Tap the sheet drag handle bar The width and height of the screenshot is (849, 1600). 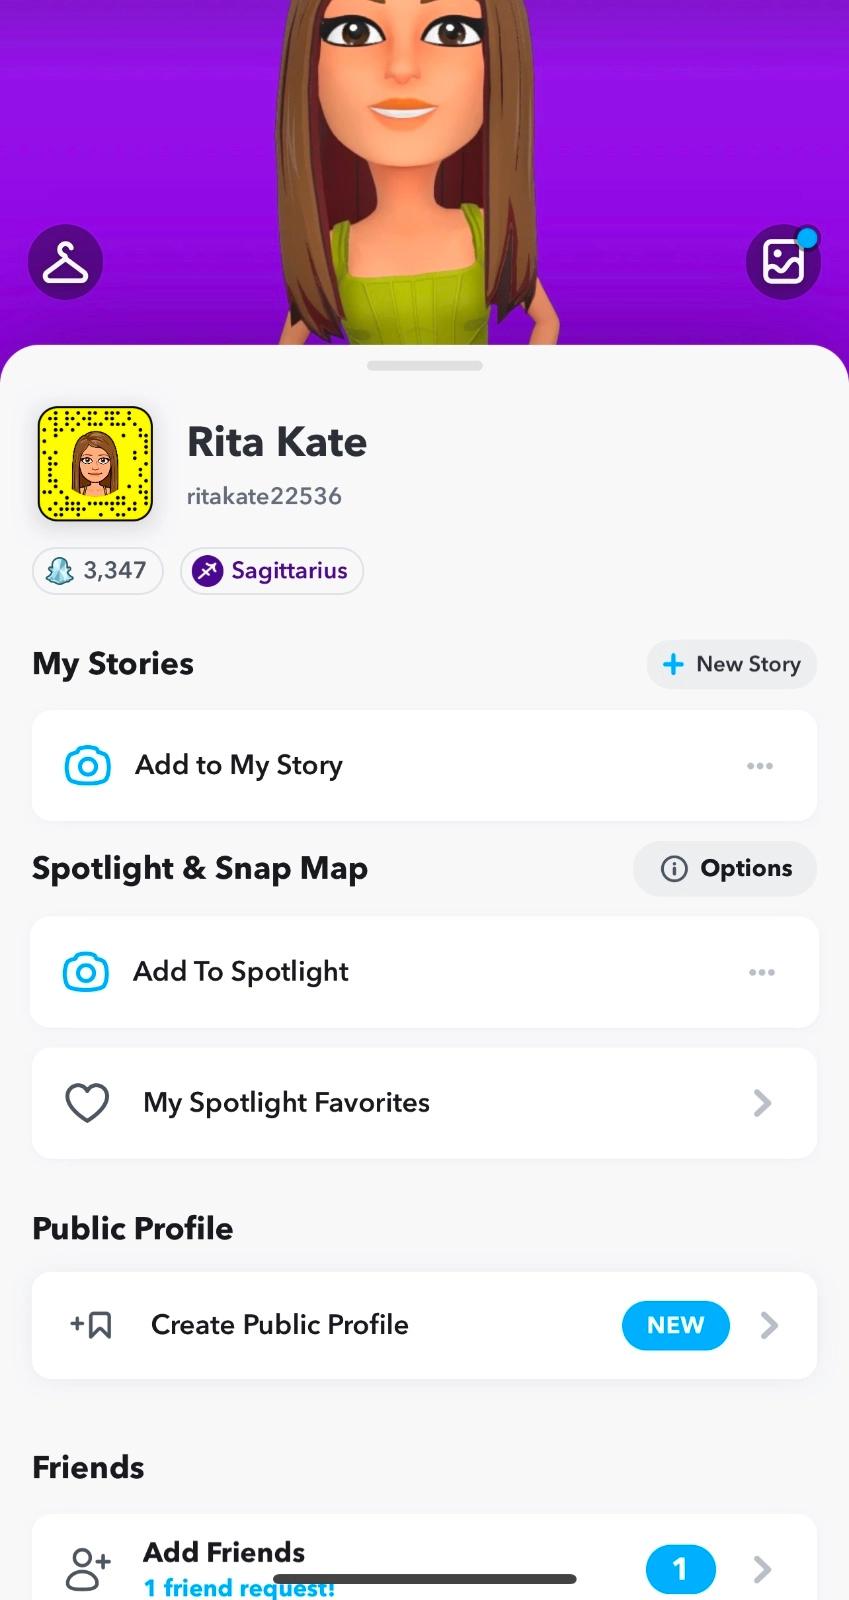click(424, 366)
